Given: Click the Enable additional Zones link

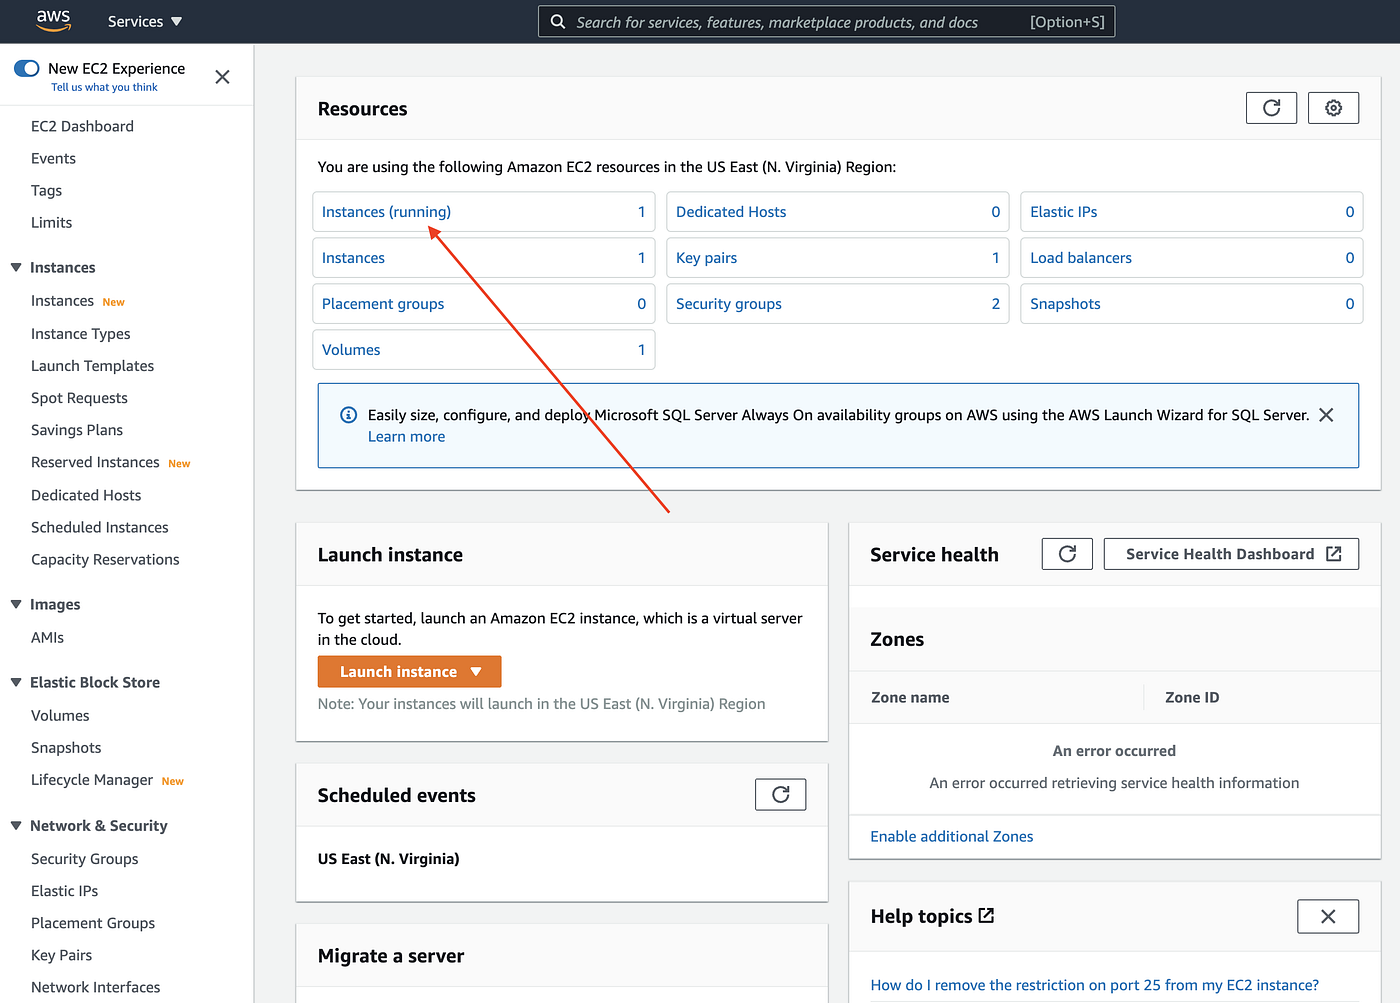Looking at the screenshot, I should pos(951,837).
